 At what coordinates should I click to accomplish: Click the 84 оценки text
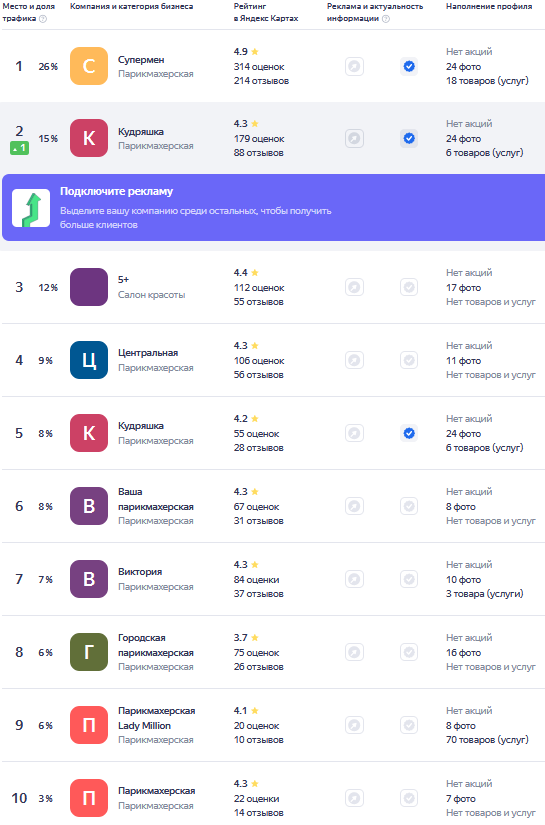pyautogui.click(x=256, y=580)
